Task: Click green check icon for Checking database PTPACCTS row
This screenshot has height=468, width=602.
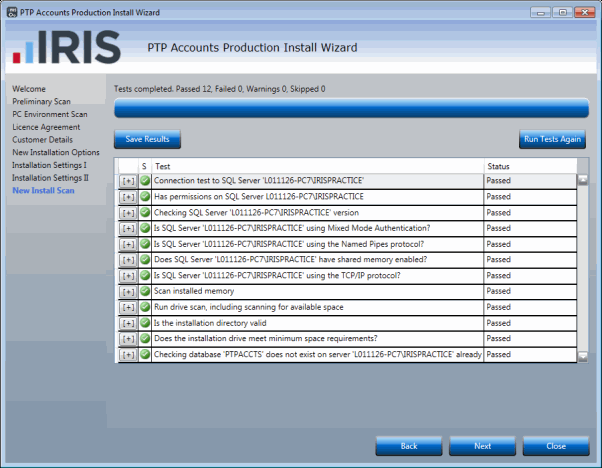Action: pyautogui.click(x=145, y=354)
